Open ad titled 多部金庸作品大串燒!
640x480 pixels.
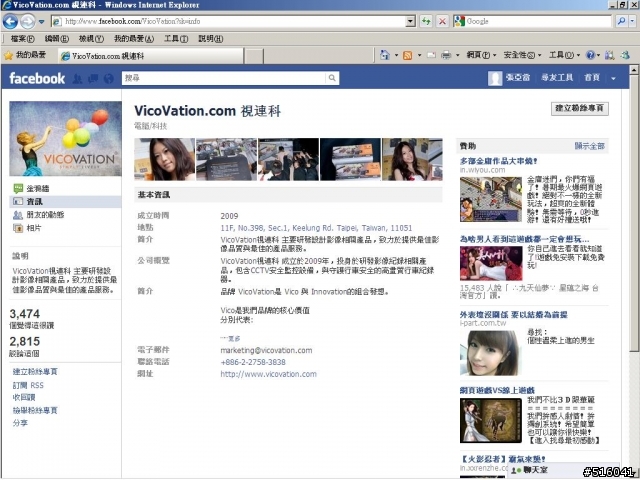tap(499, 161)
